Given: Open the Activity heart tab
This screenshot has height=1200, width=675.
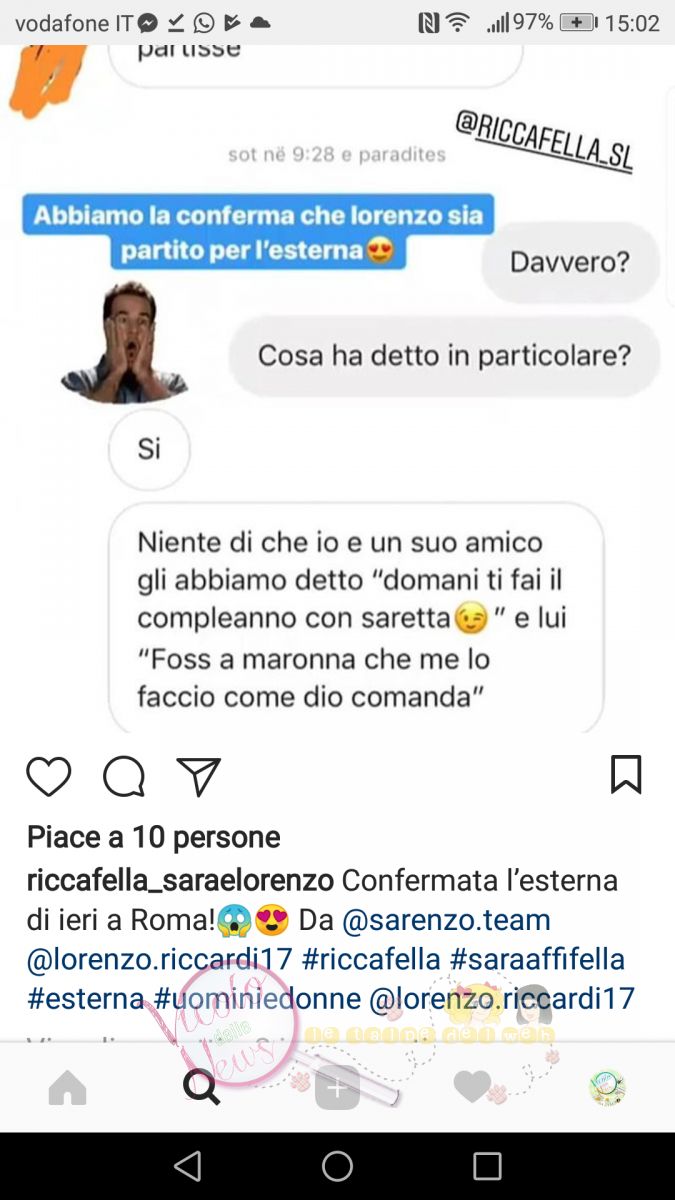Looking at the screenshot, I should point(472,1087).
